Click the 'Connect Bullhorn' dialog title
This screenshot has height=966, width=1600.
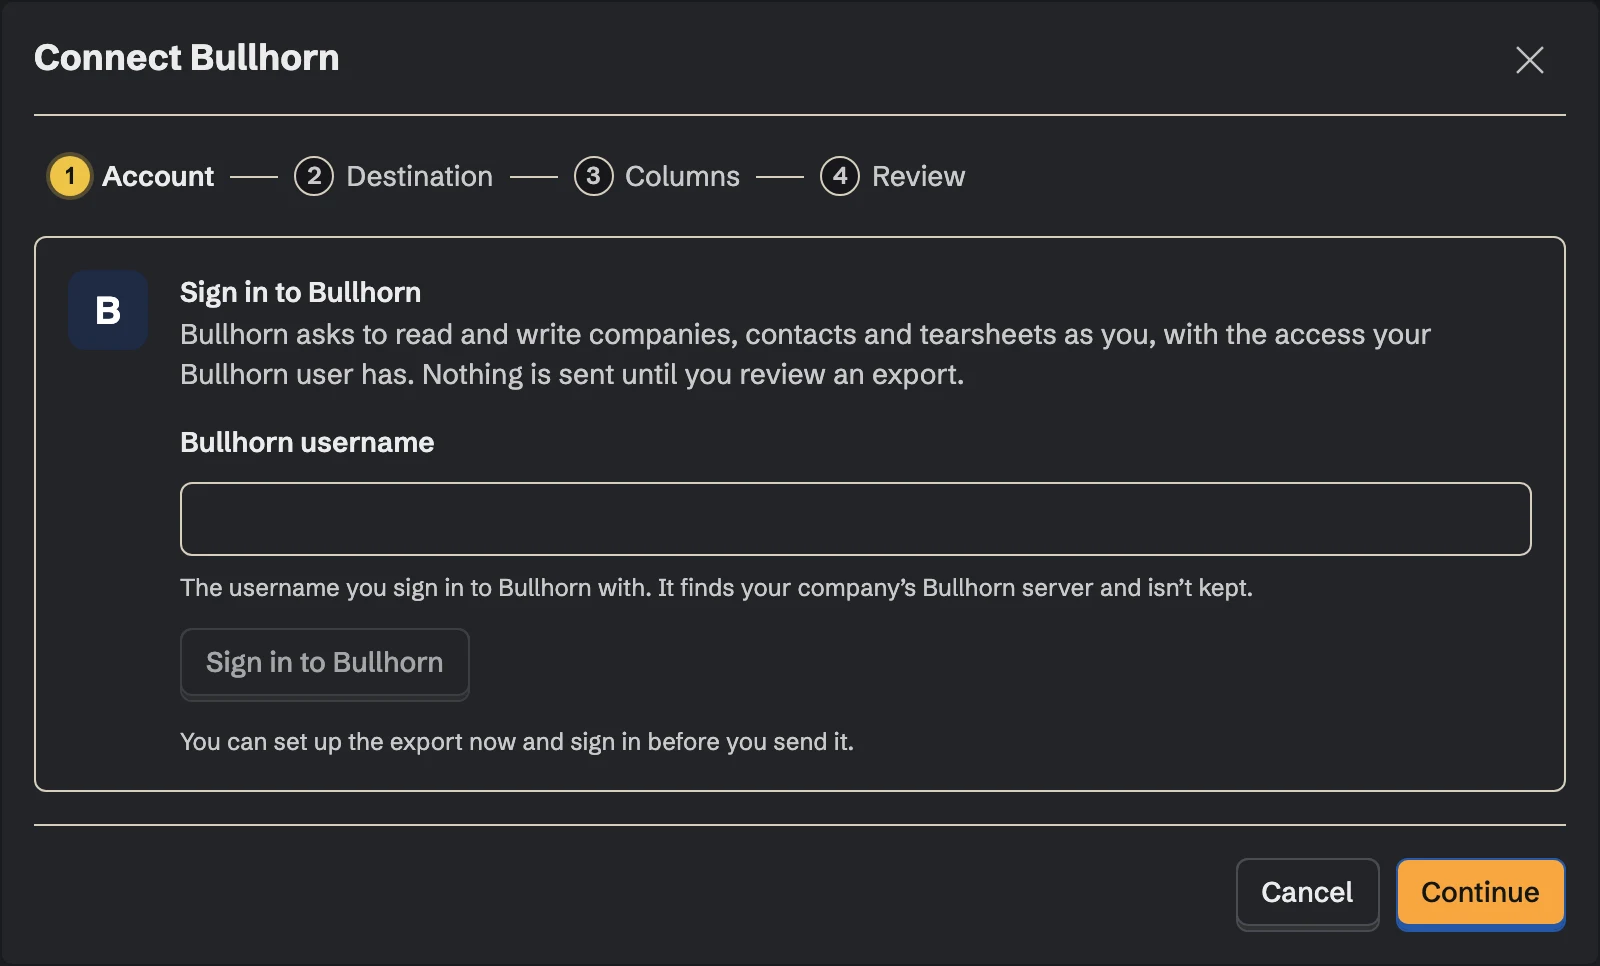click(187, 58)
